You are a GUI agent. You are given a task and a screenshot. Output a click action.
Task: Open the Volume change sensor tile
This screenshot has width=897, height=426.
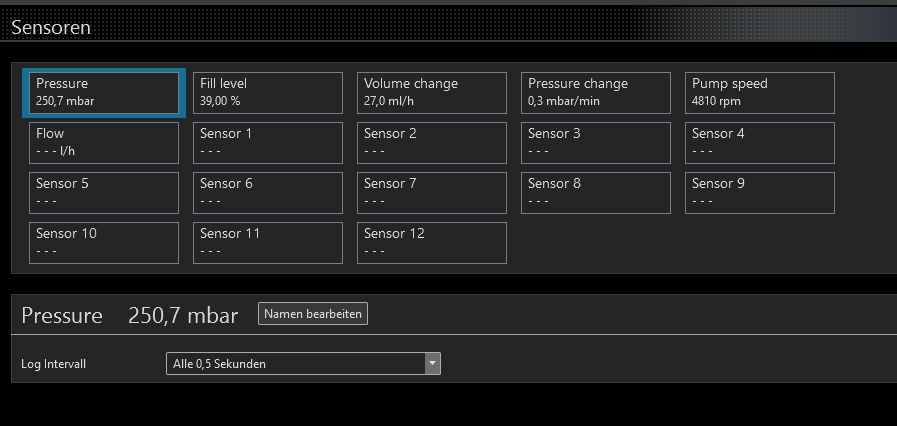pos(432,92)
